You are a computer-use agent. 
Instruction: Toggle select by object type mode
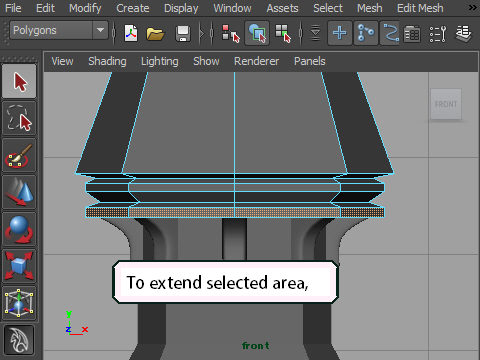tap(257, 33)
